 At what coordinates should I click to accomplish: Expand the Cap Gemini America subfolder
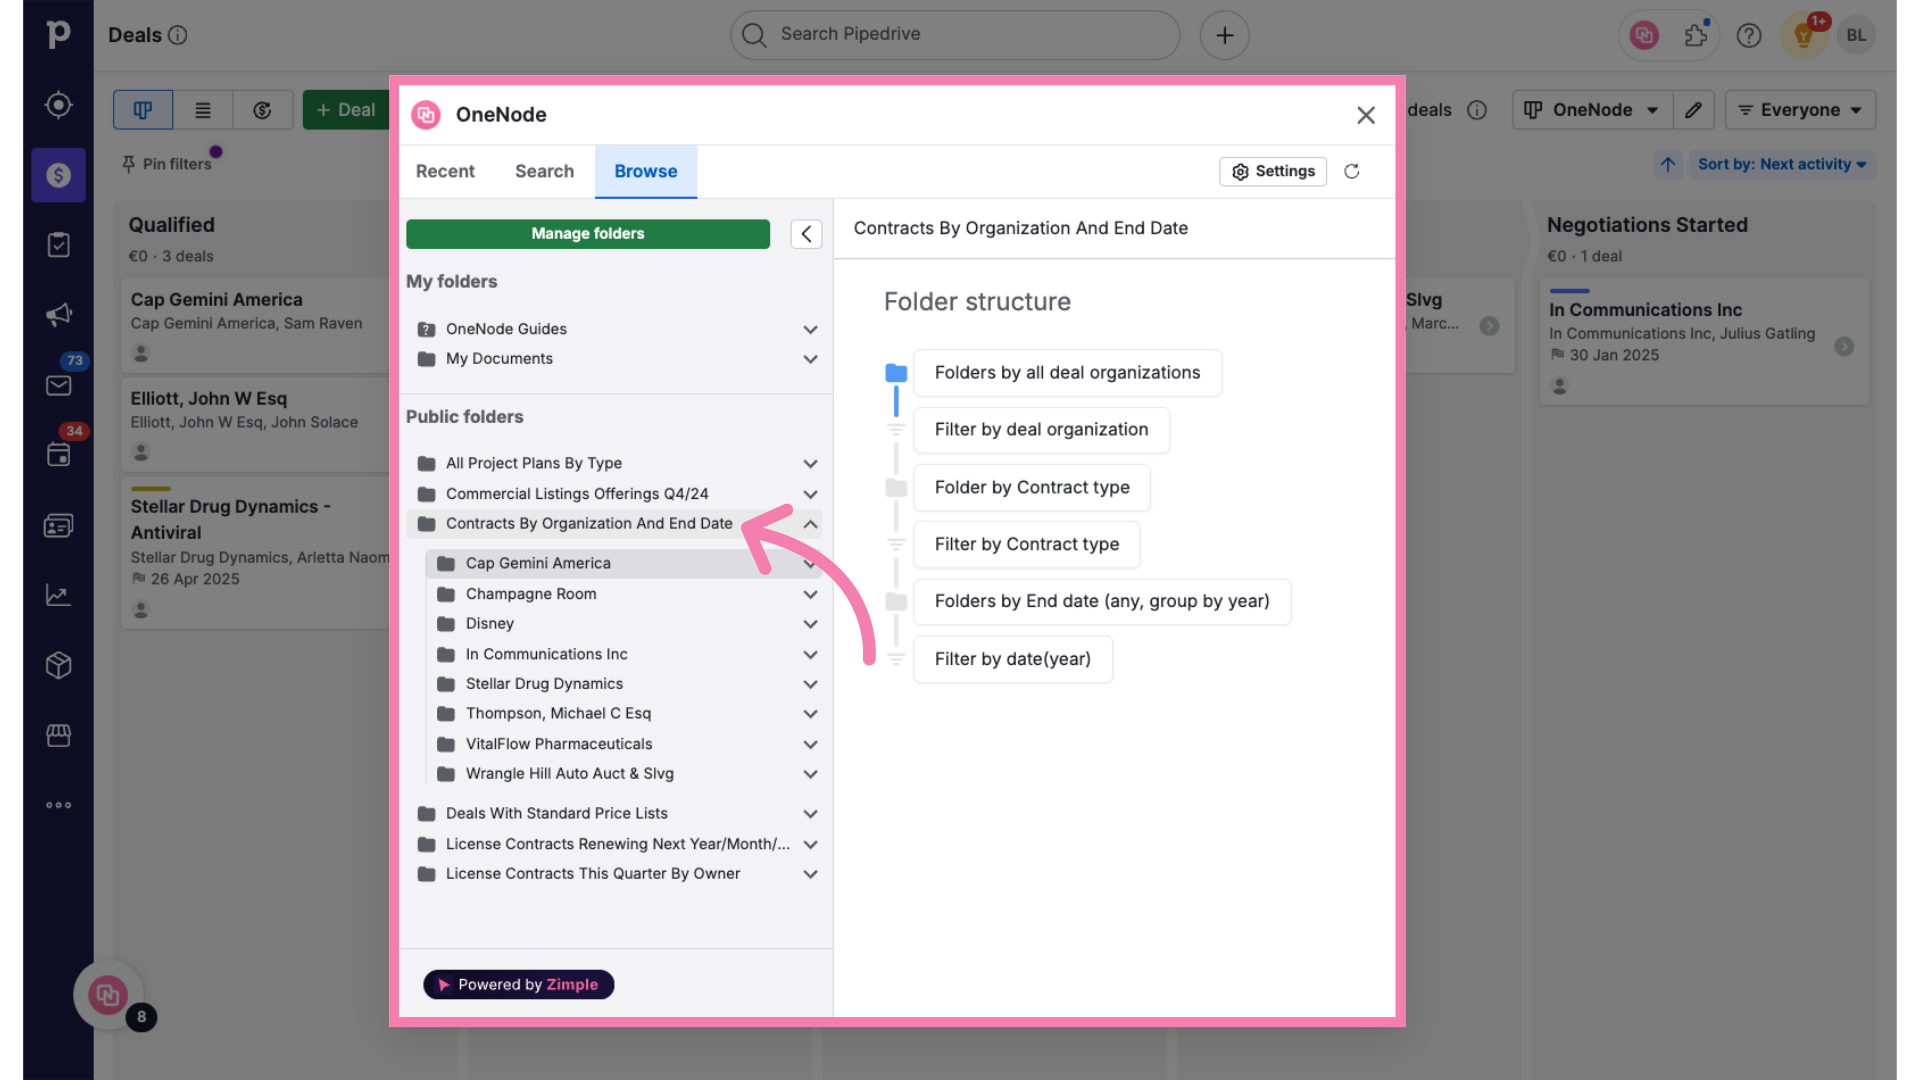[x=808, y=563]
